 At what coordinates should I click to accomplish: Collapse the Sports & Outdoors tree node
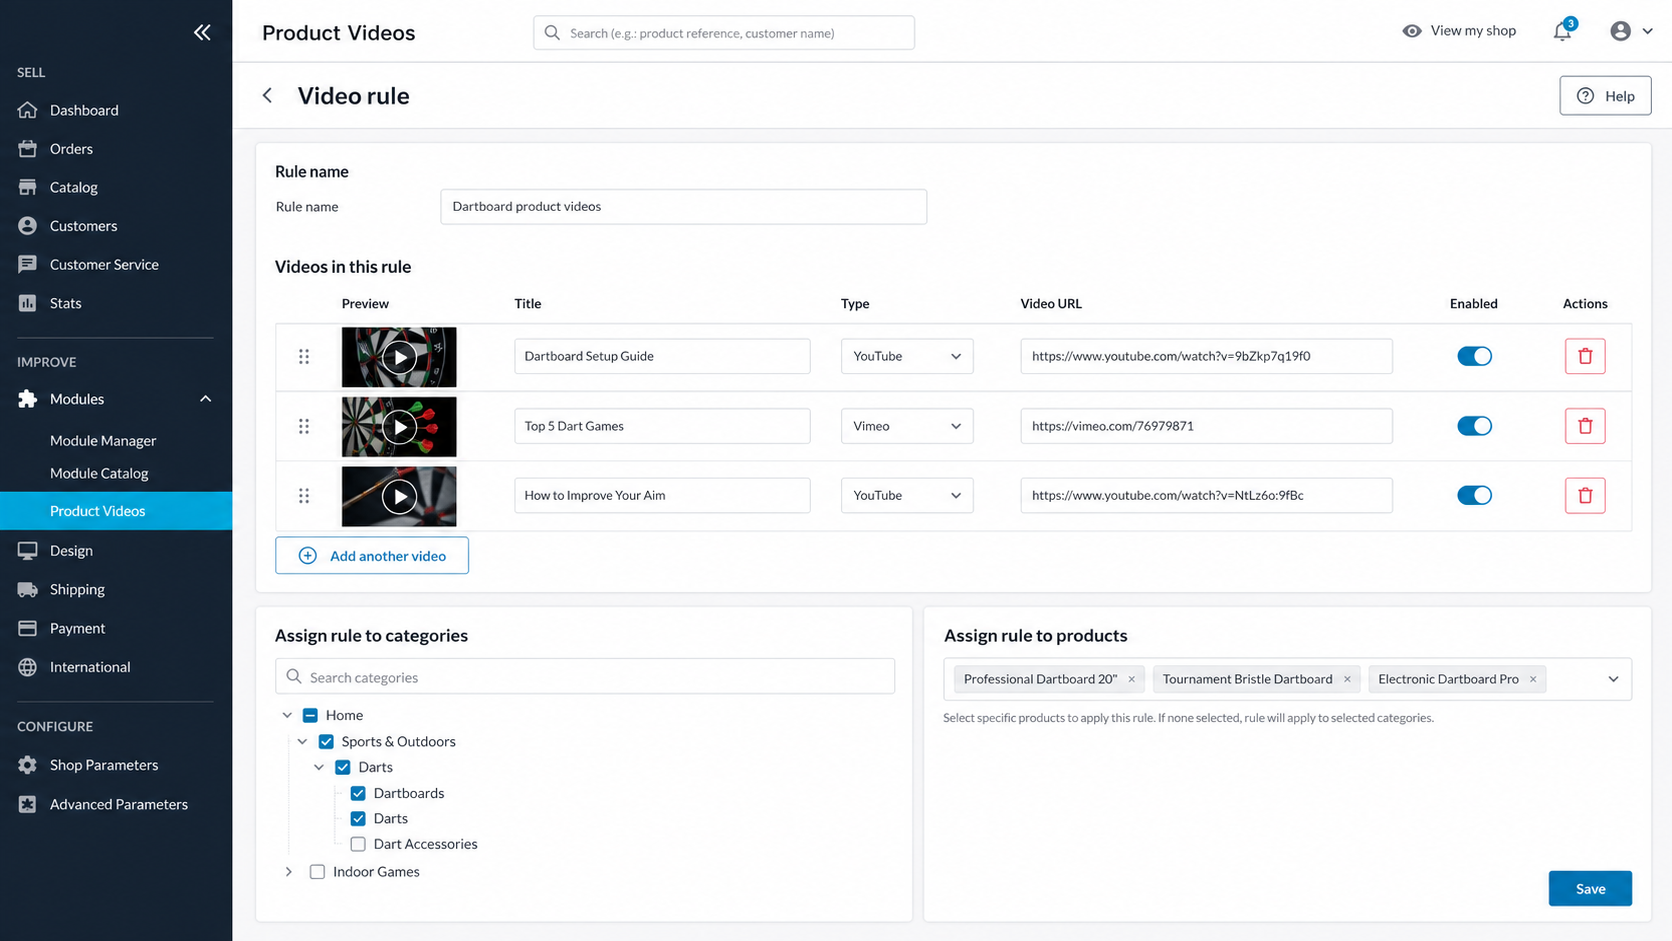click(x=302, y=741)
